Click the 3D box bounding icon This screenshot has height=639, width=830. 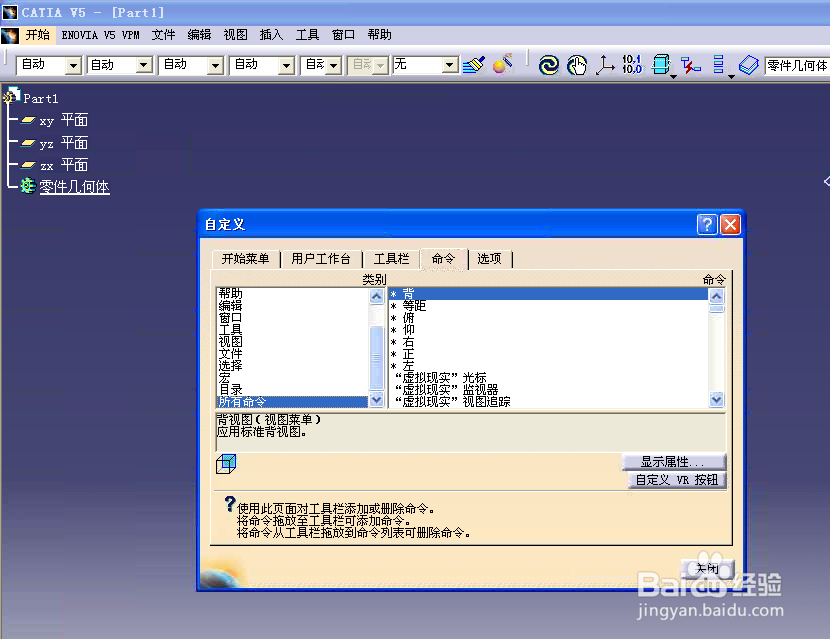tap(661, 65)
